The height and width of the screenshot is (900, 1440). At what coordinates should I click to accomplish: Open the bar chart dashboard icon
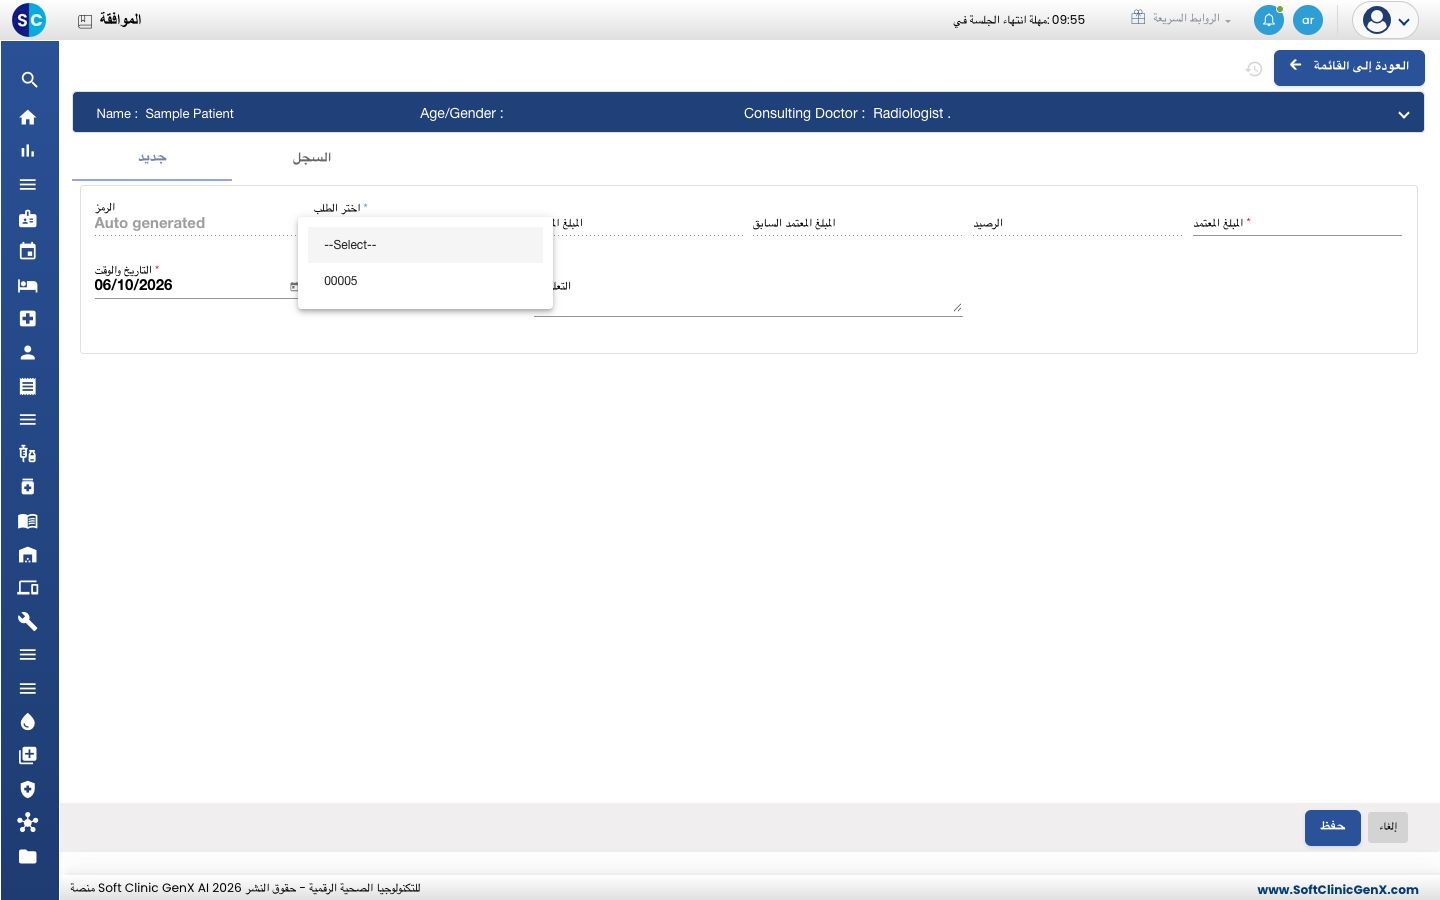click(x=28, y=151)
